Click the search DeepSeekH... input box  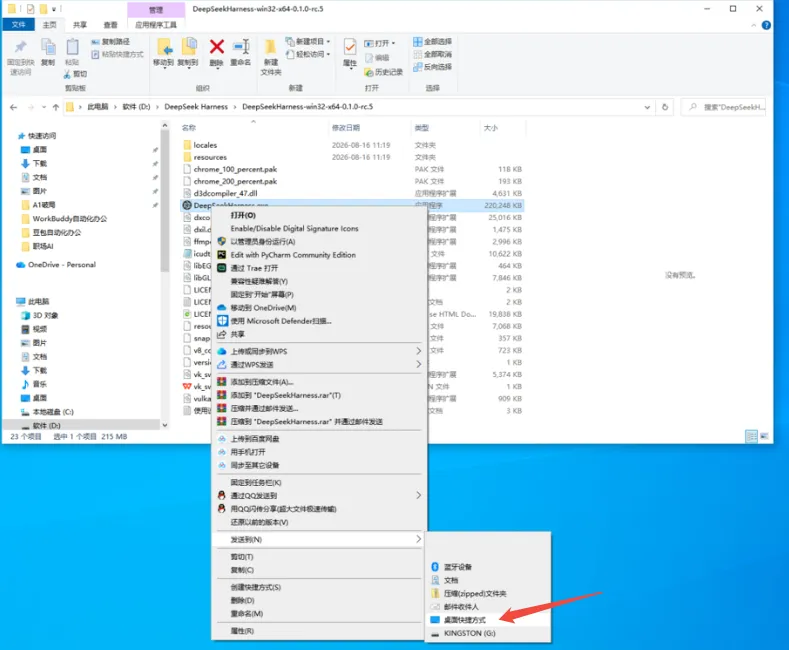(x=724, y=107)
